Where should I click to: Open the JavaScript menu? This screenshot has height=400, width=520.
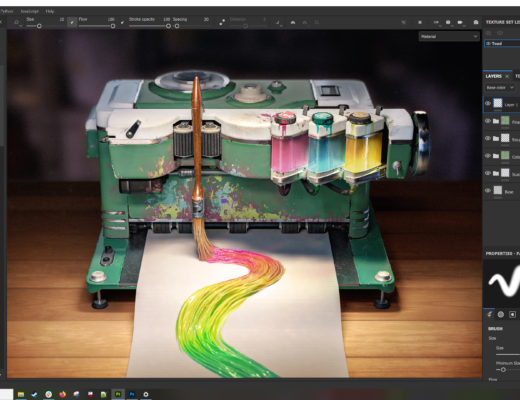(29, 11)
